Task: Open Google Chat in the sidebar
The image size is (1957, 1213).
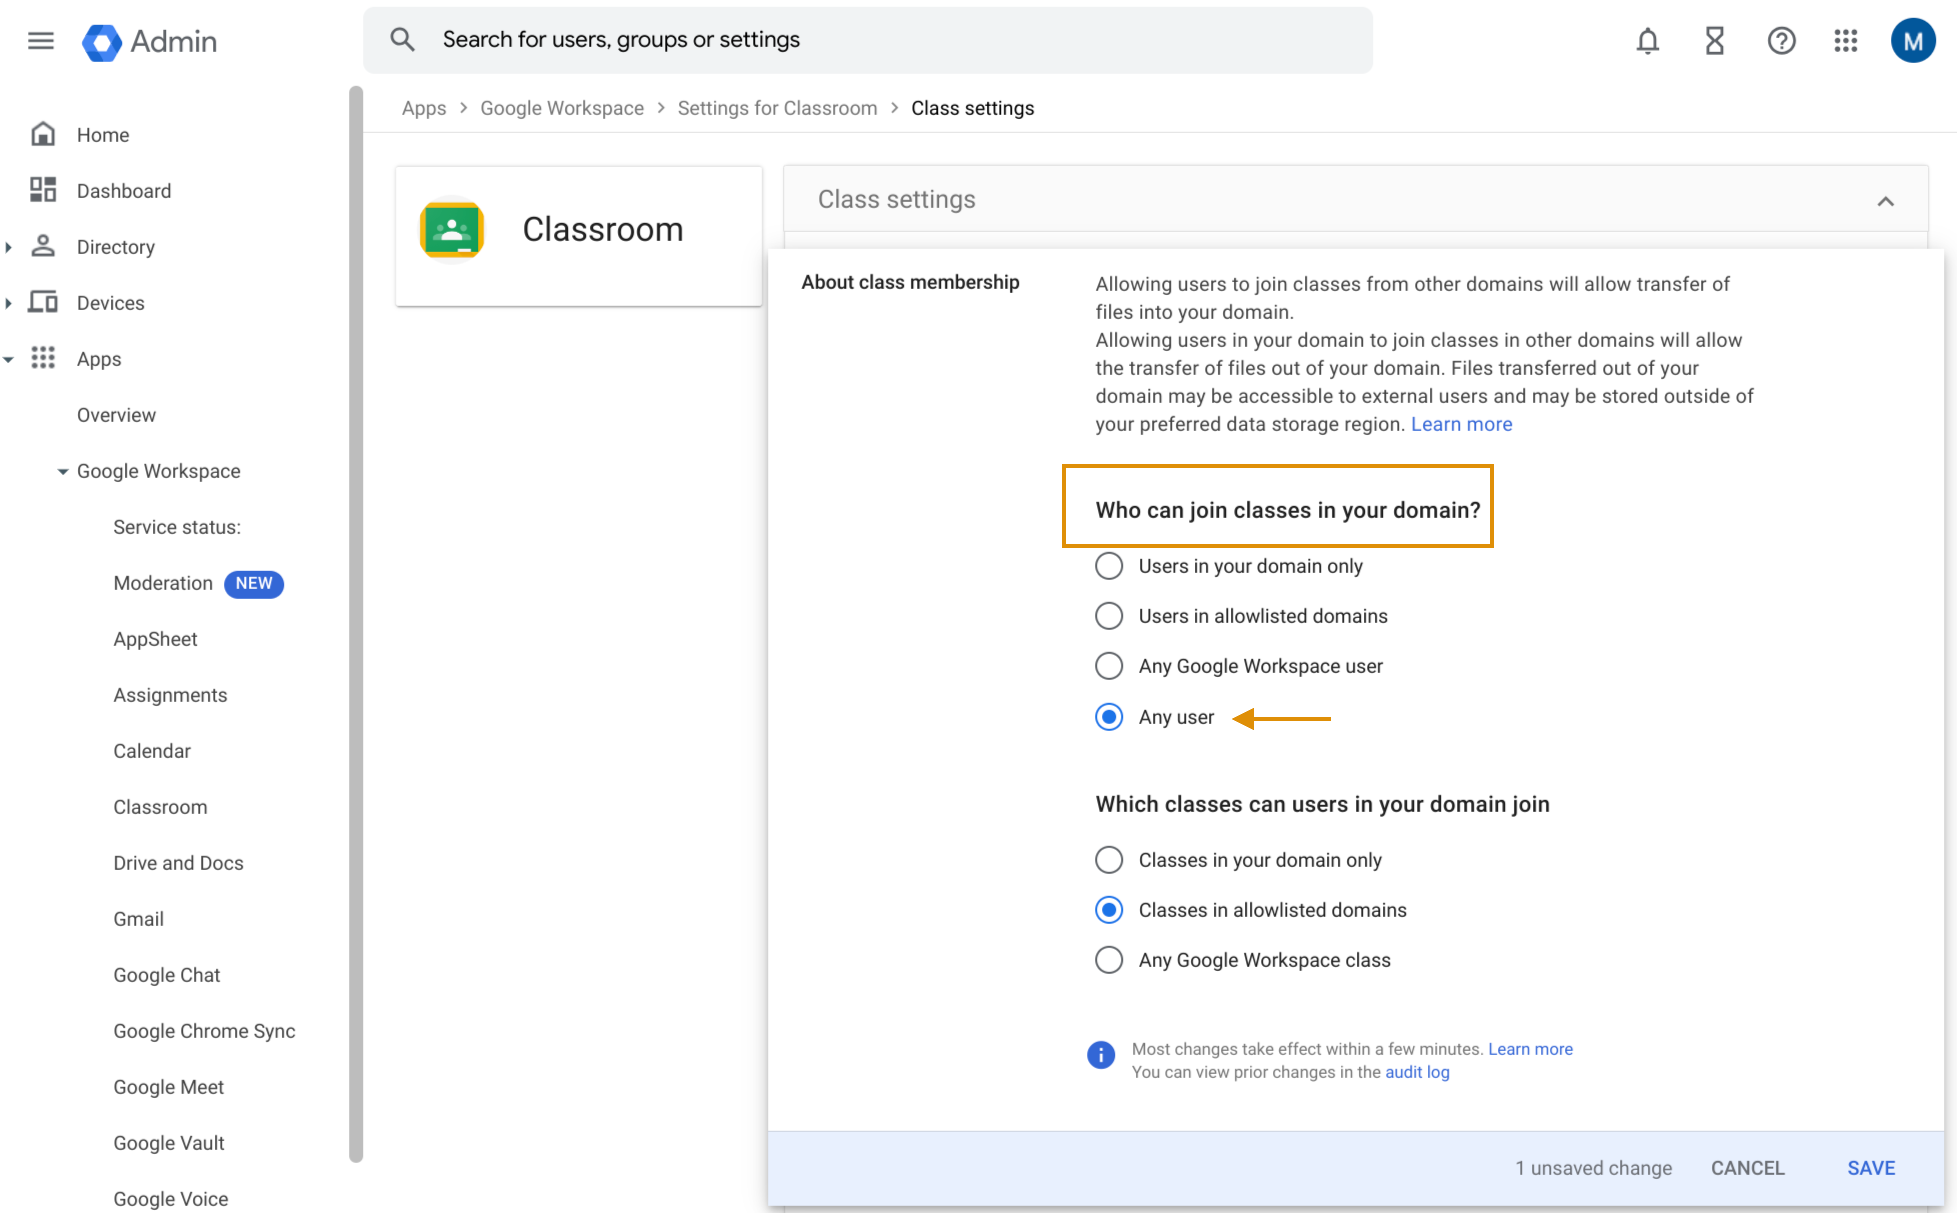Action: (x=166, y=975)
